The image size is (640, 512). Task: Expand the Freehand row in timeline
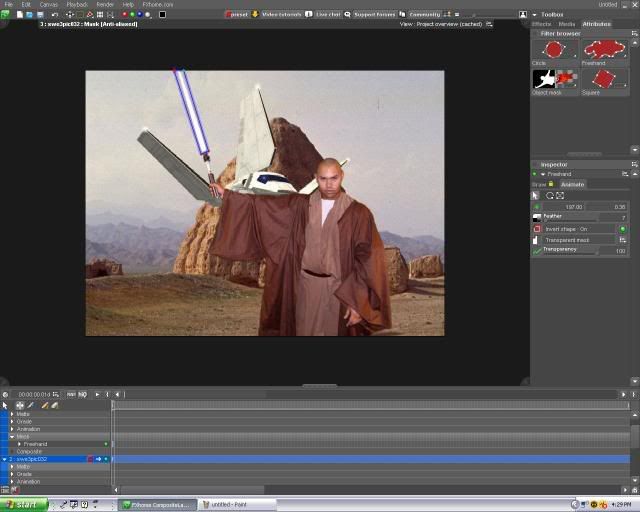tap(19, 444)
